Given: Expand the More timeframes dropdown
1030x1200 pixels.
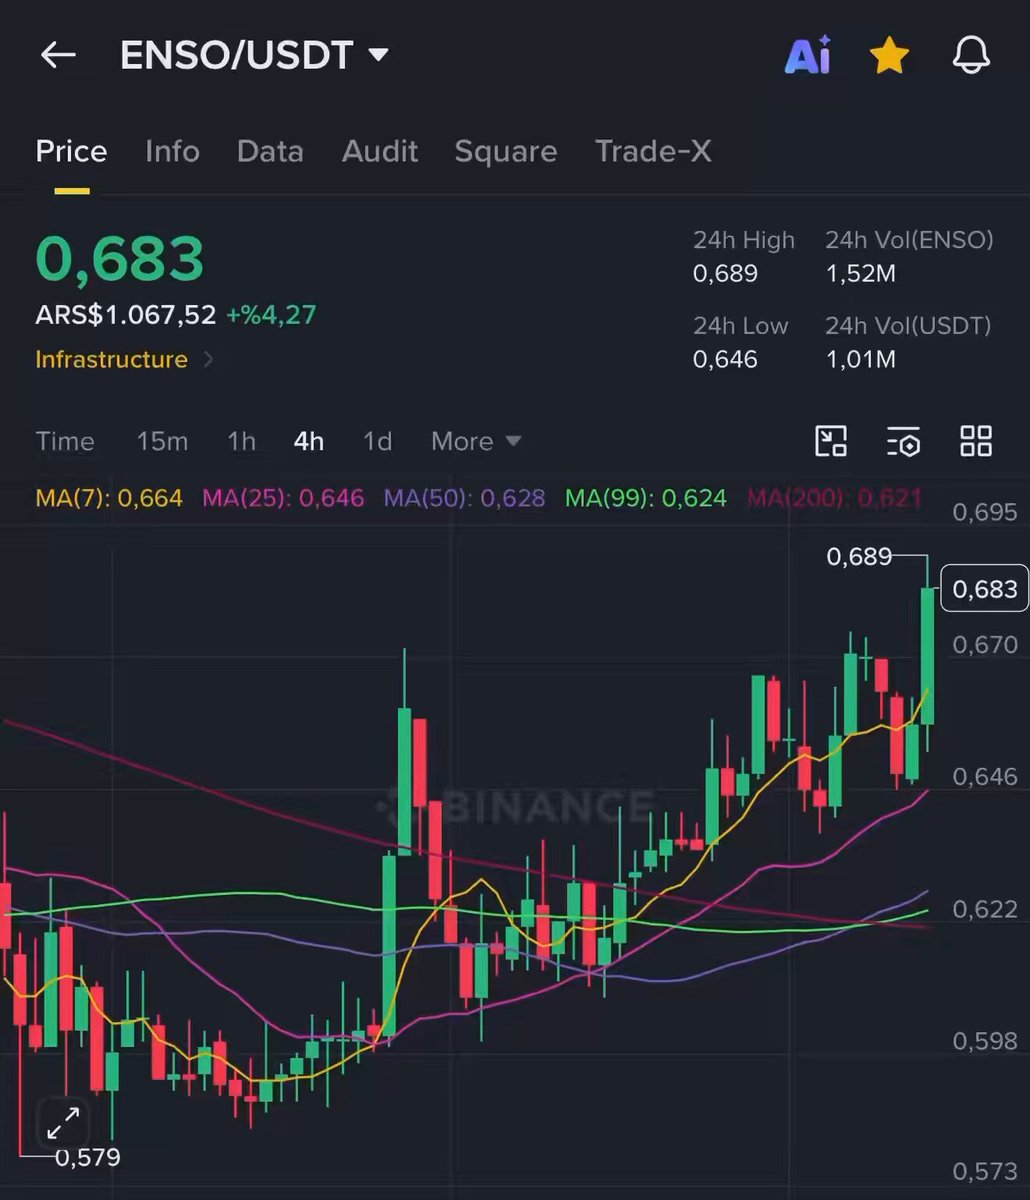Looking at the screenshot, I should coord(476,441).
